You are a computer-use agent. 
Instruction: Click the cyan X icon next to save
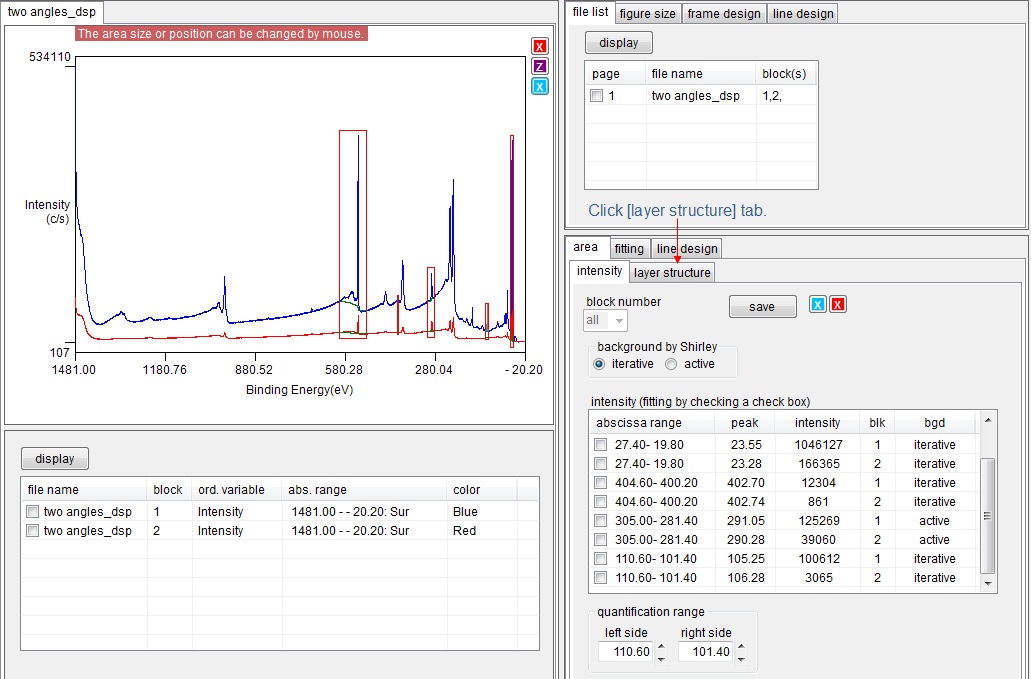tap(818, 305)
